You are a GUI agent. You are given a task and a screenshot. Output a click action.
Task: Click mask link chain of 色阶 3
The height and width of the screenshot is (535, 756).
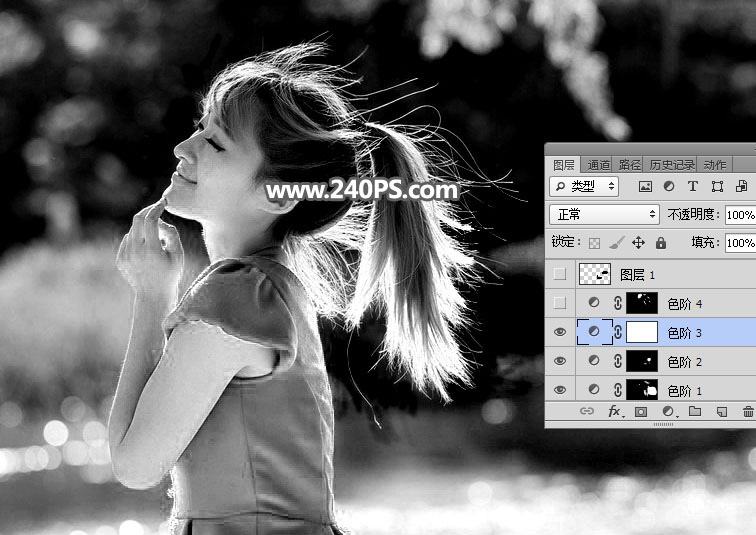(x=618, y=332)
